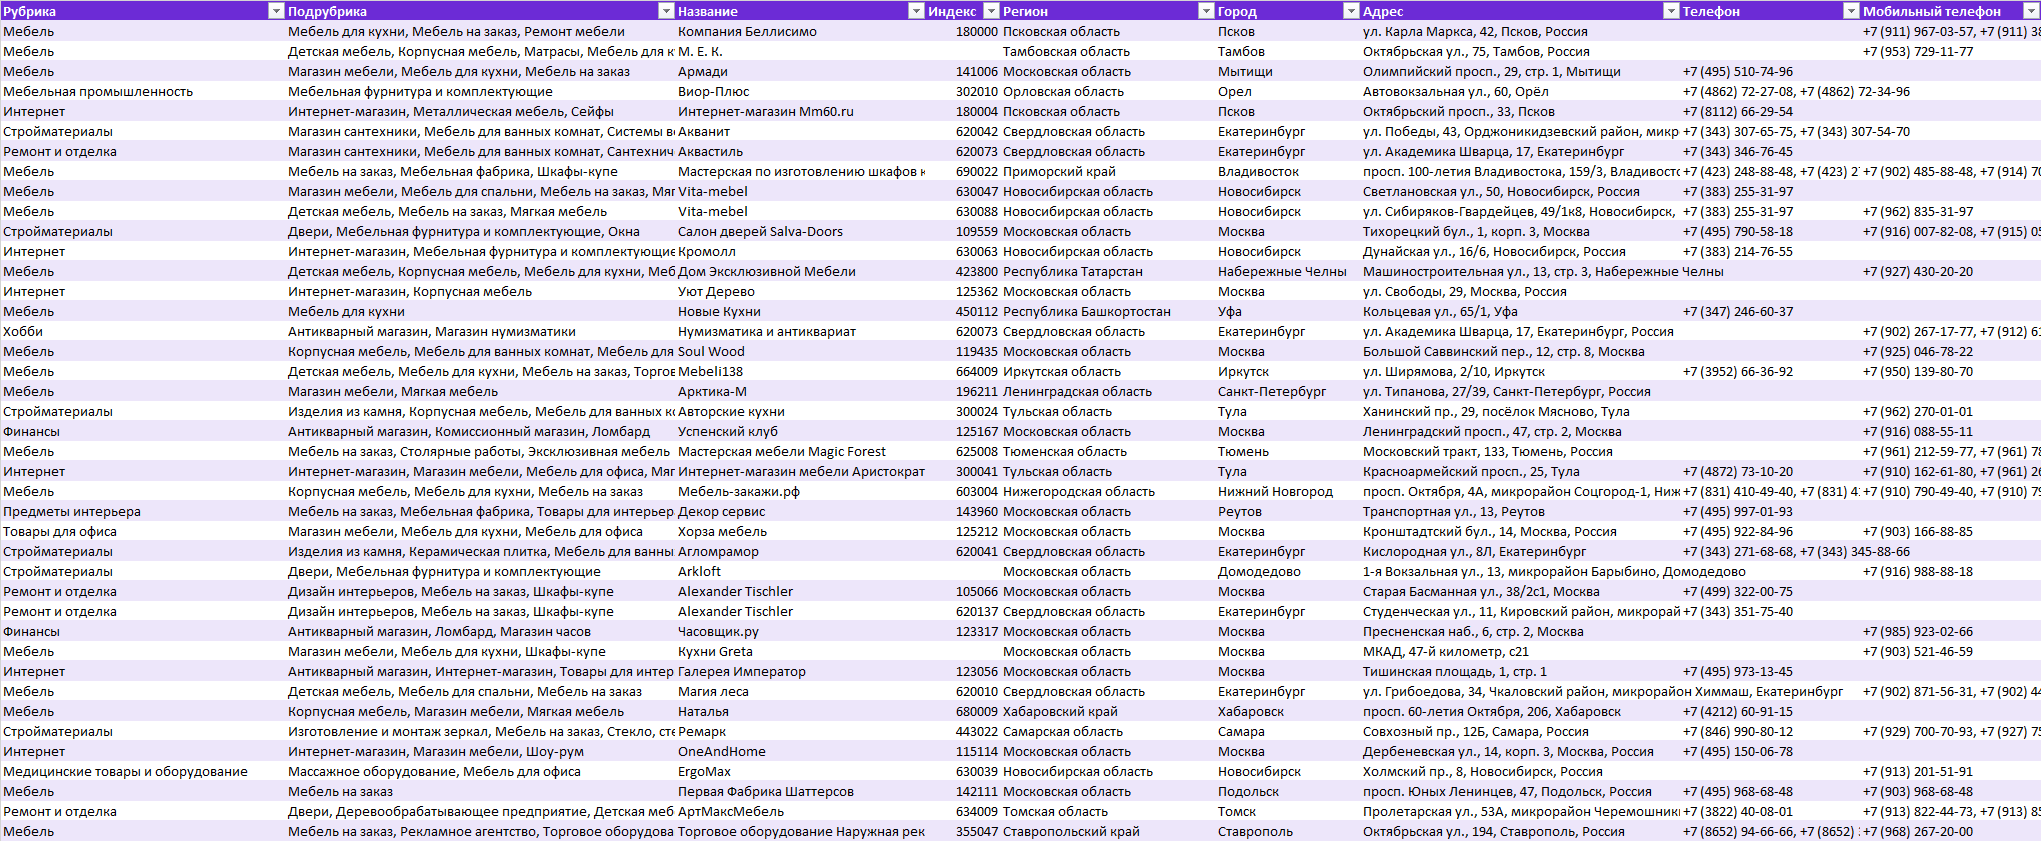Select the cell 'Уют Дерево'

click(x=800, y=291)
